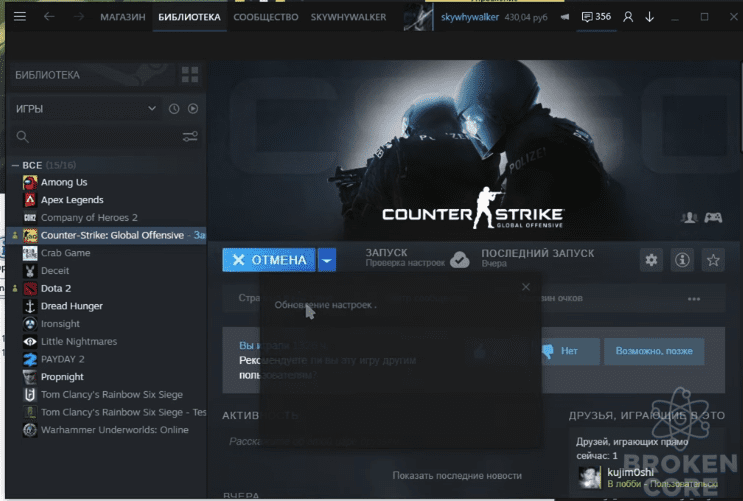
Task: Open the SKYWHYWALKER profile tab
Action: (x=348, y=17)
